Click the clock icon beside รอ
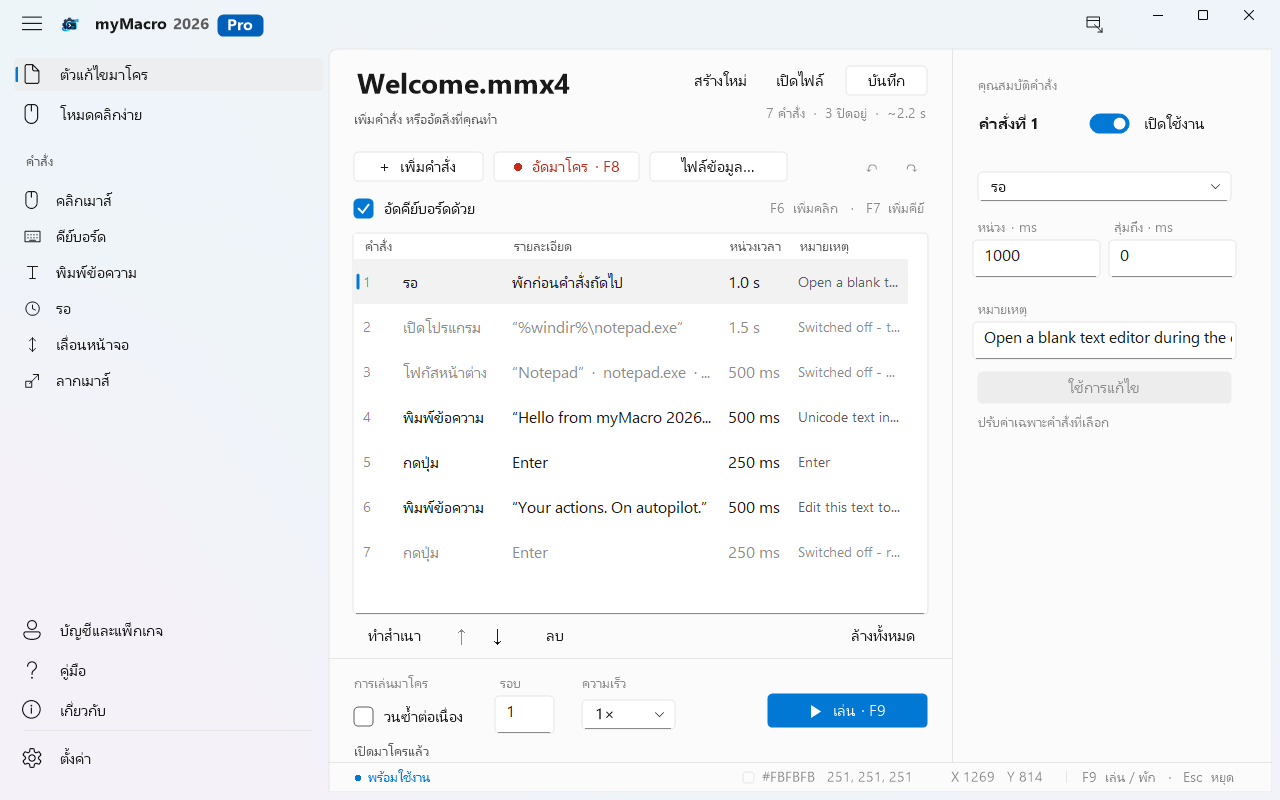Screen dimensions: 1280x800 coord(32,308)
